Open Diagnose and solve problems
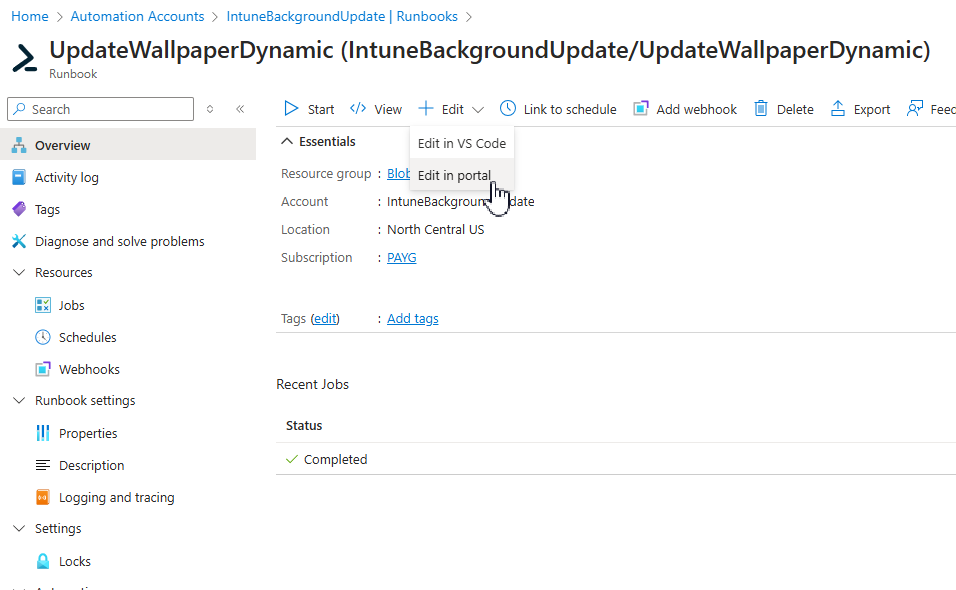956x590 pixels. [x=119, y=241]
